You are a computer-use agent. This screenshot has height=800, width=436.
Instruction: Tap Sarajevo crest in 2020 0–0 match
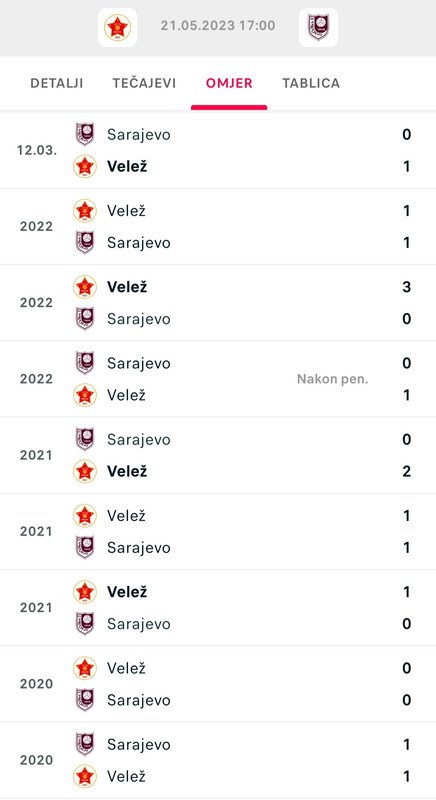85,699
